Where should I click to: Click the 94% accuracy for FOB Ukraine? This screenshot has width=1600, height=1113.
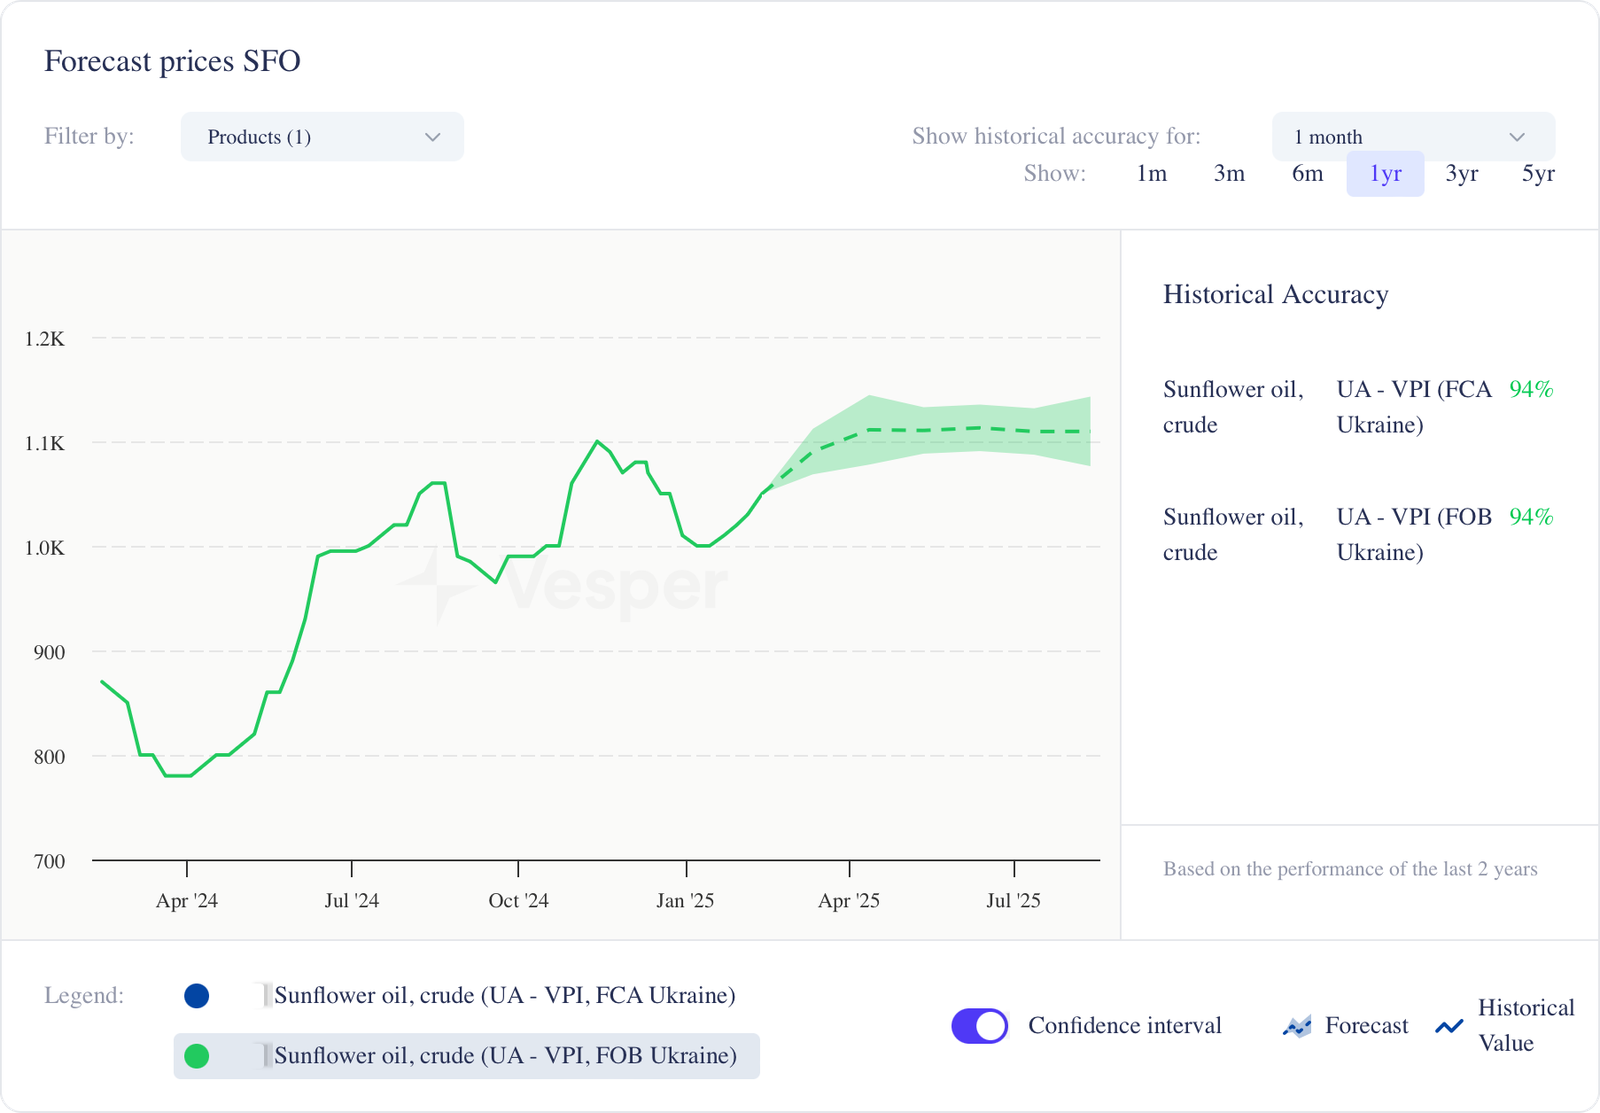point(1531,517)
